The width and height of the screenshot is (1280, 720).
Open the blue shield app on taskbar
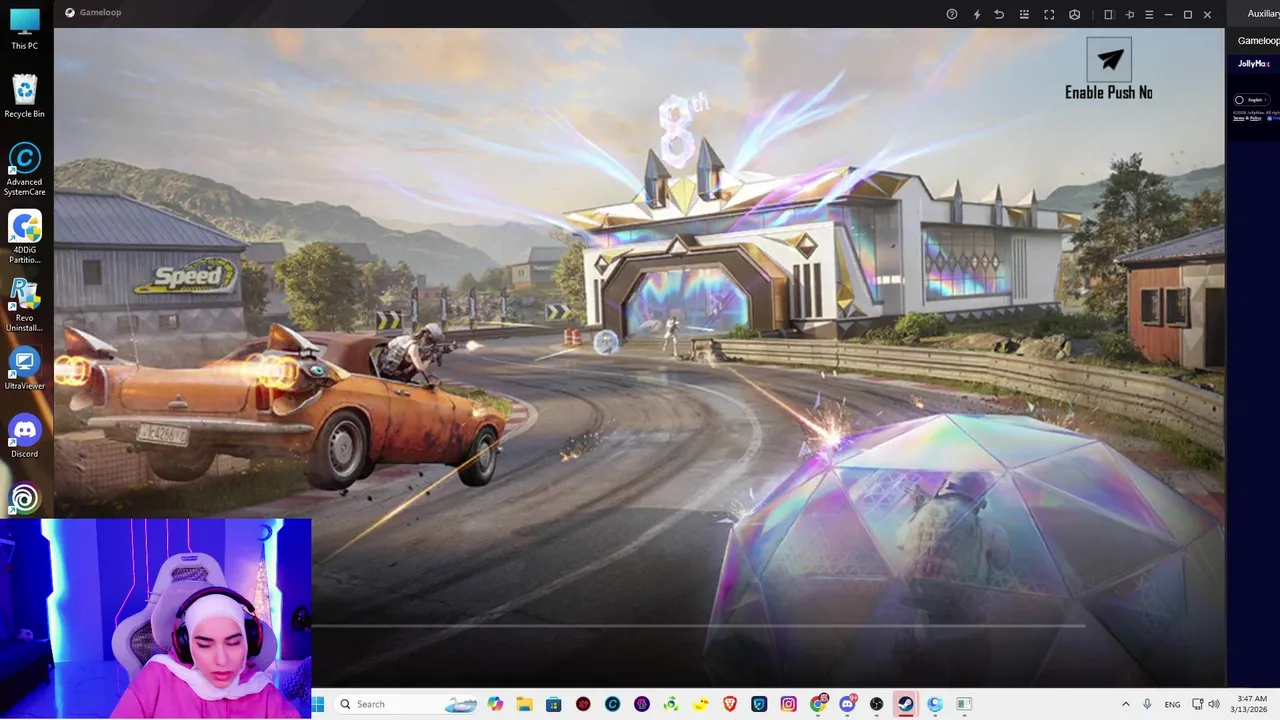(759, 704)
